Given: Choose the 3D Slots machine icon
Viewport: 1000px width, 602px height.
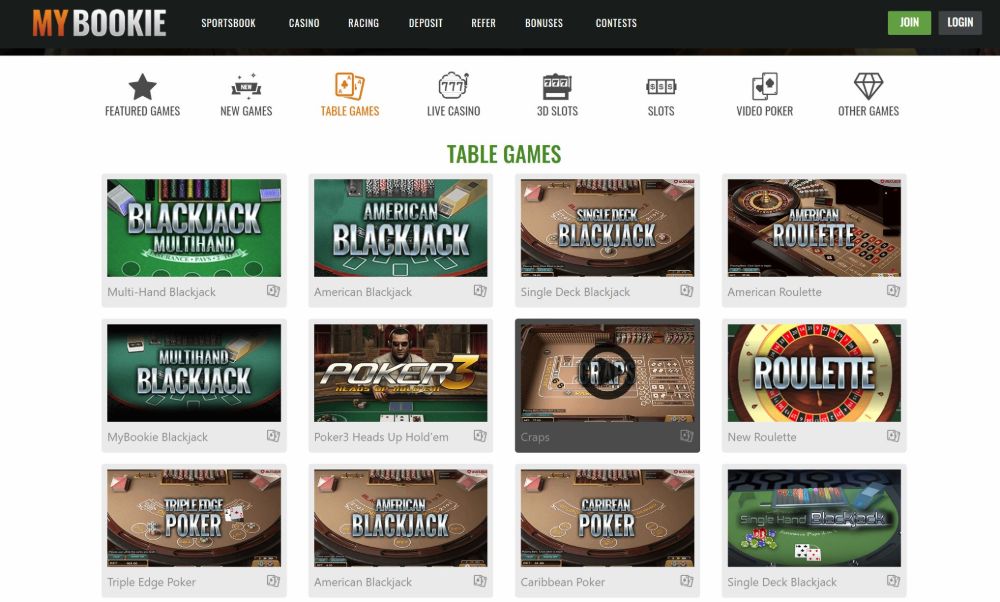Looking at the screenshot, I should click(557, 86).
